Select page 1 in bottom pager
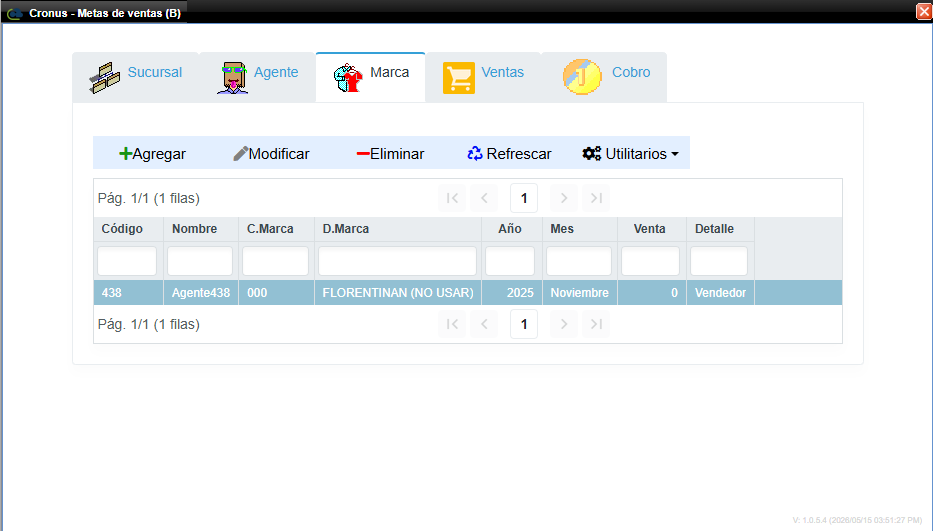This screenshot has height=531, width=933. 524,324
